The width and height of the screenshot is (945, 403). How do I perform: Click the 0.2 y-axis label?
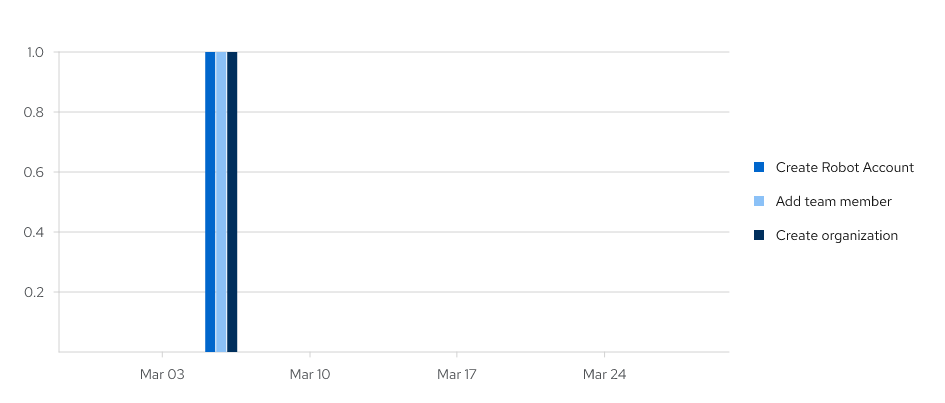coord(35,292)
